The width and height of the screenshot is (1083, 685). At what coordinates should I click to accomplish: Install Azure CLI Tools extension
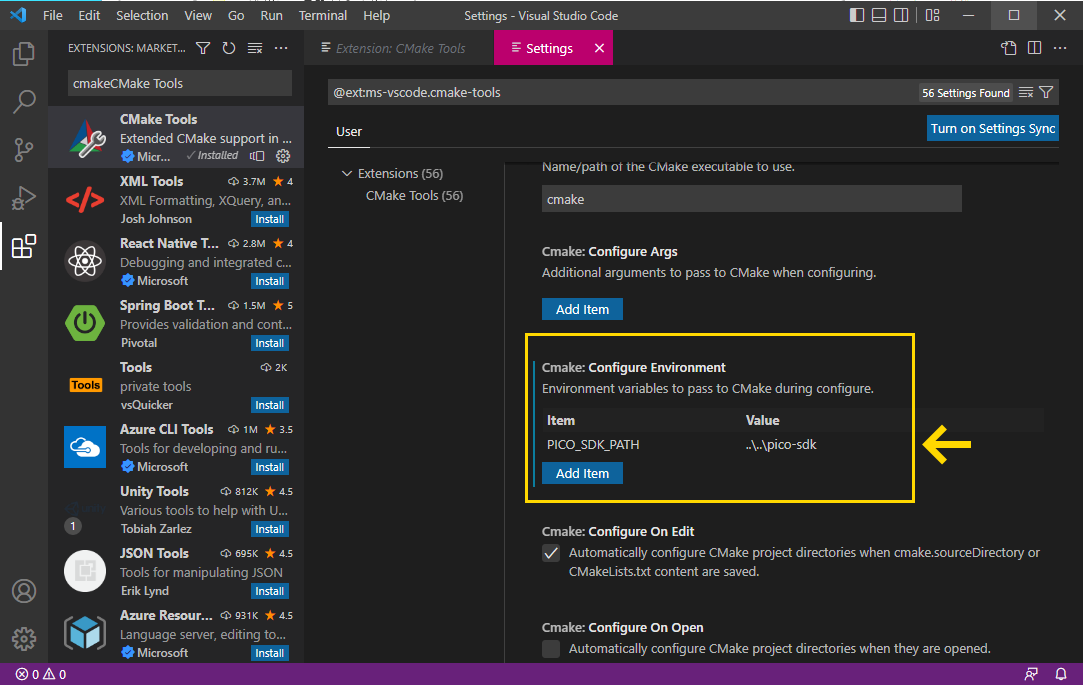click(x=269, y=467)
